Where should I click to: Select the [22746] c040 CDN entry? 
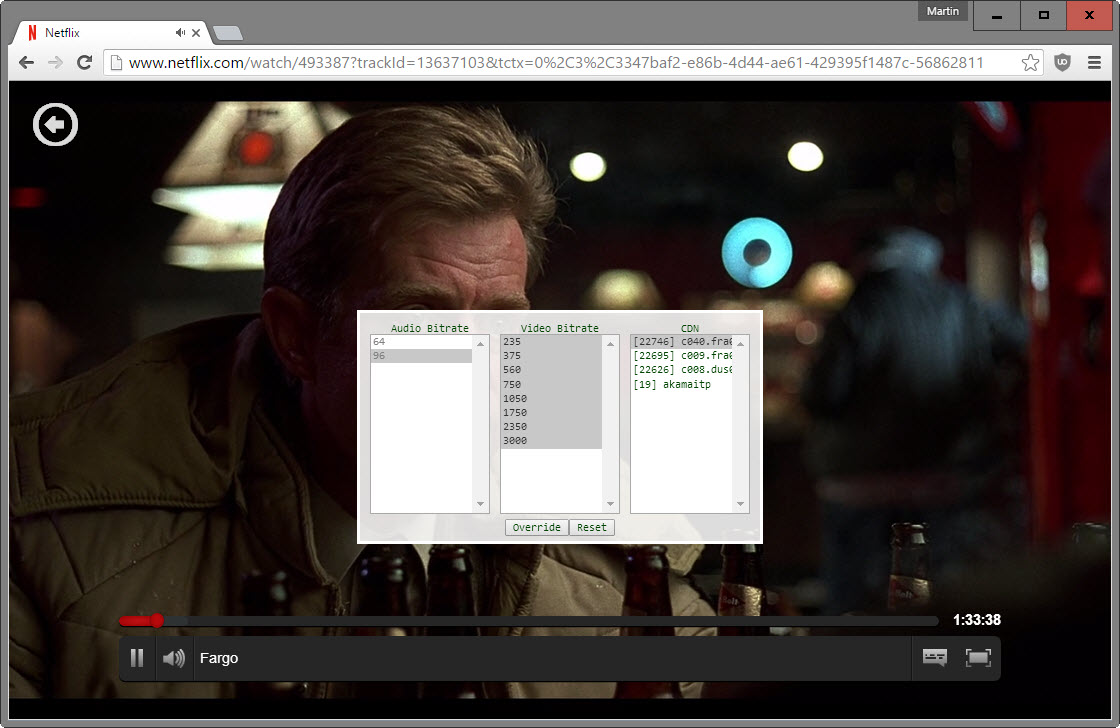[682, 342]
